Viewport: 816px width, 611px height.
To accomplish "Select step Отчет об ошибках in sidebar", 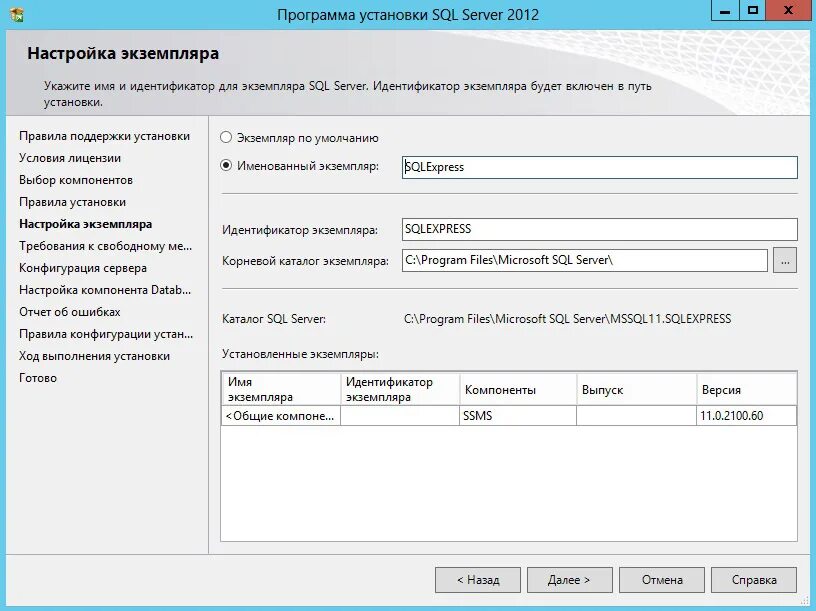I will [x=70, y=312].
